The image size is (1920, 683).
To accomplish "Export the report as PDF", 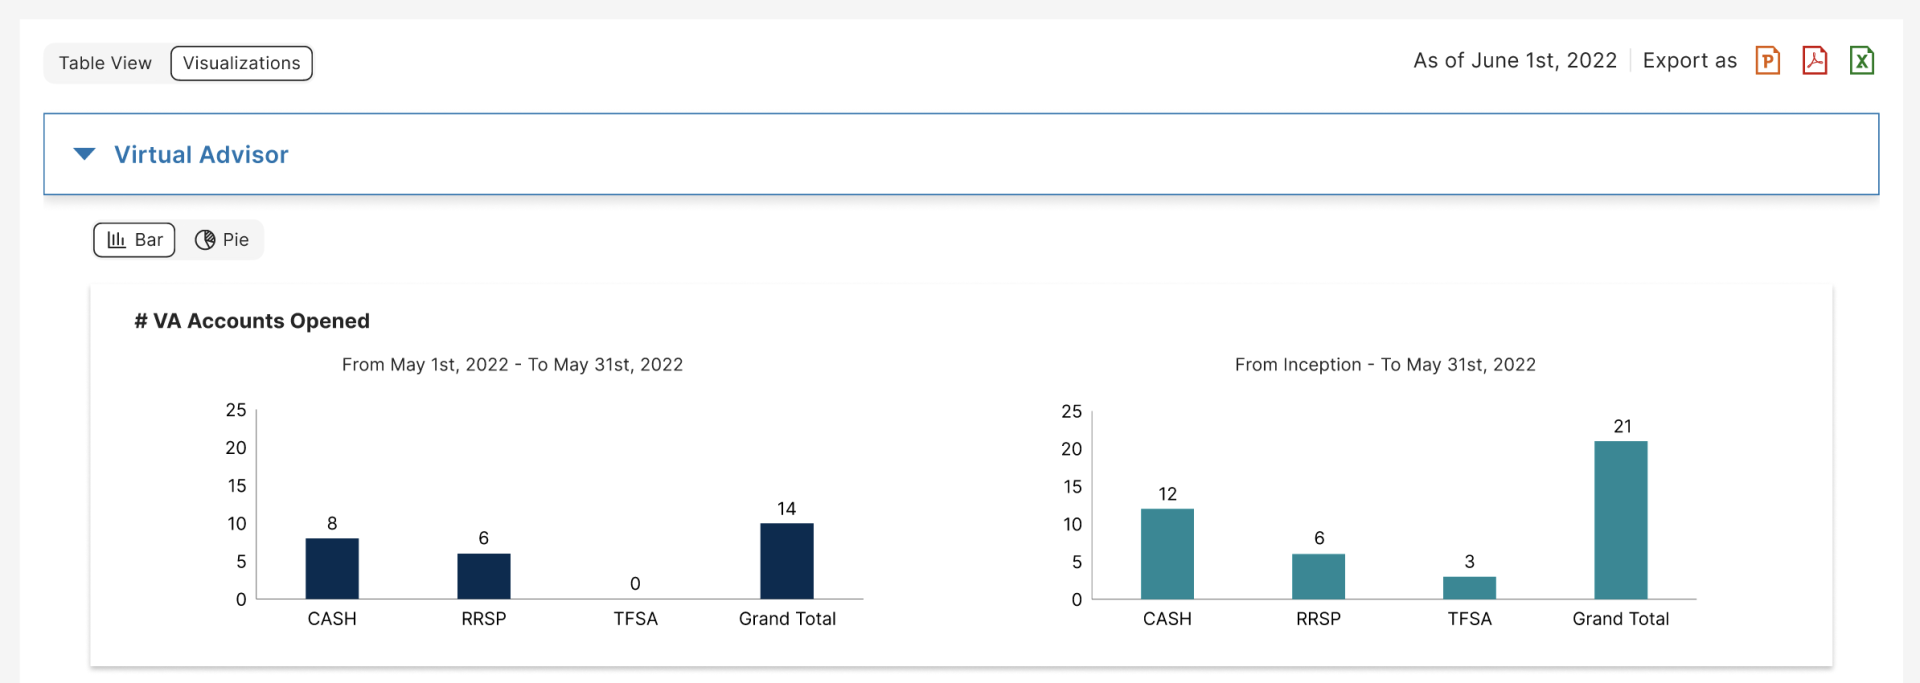I will [1815, 60].
